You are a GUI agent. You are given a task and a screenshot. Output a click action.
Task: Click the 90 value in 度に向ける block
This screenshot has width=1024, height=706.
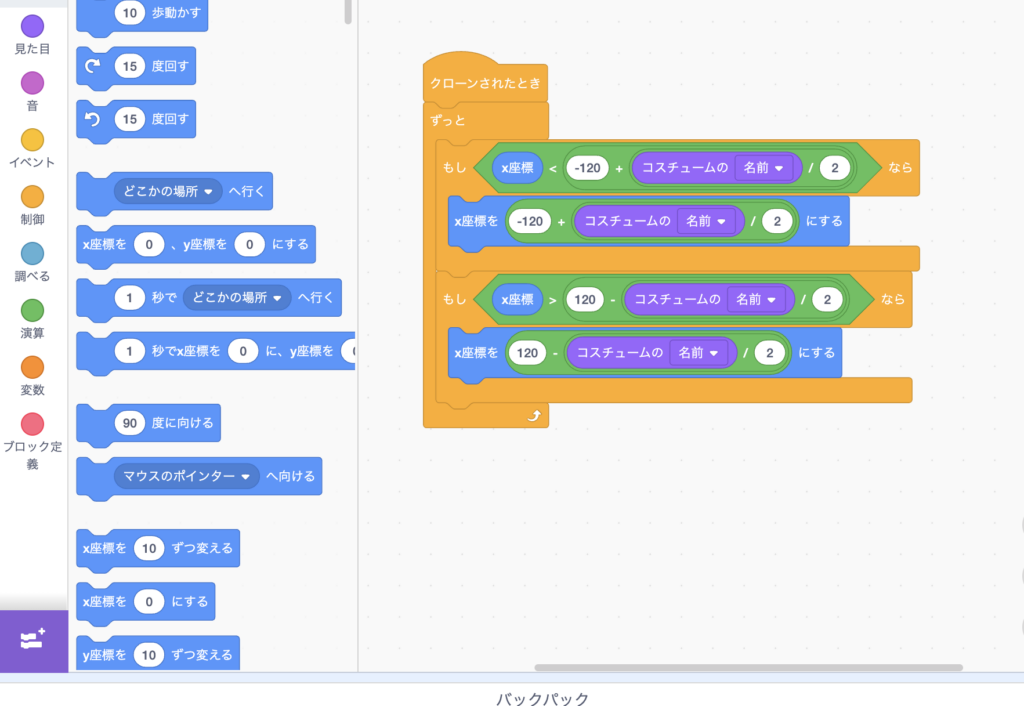point(129,423)
